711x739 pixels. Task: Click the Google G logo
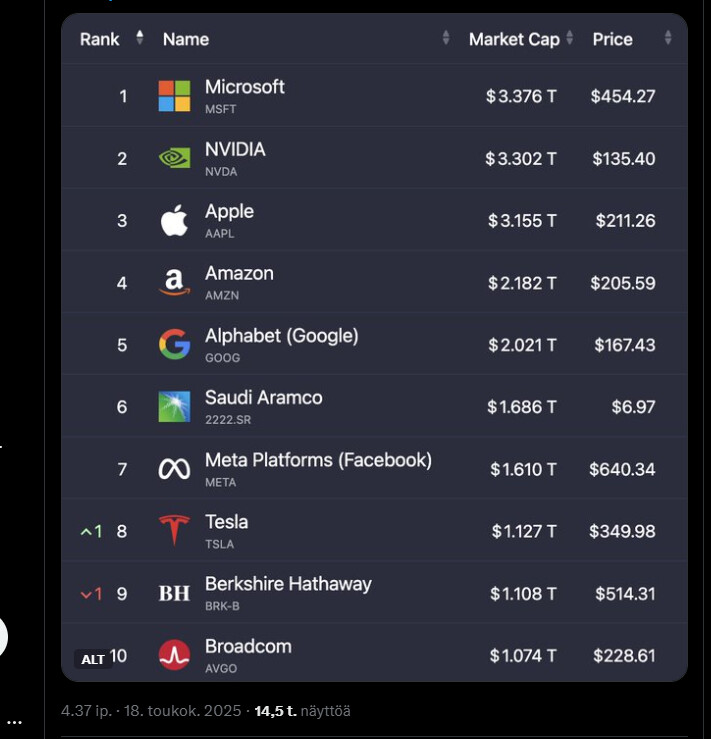[x=174, y=345]
